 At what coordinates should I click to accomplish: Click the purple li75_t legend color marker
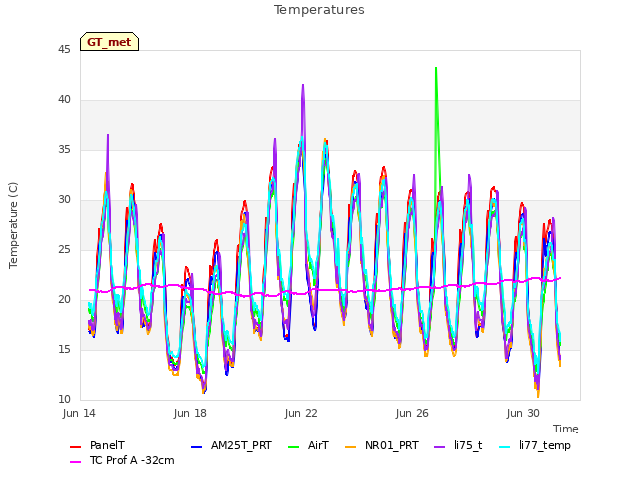(x=440, y=447)
